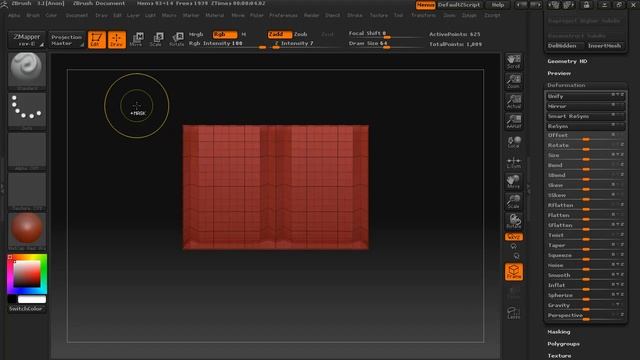The image size is (640, 360).
Task: Click the AAHalf antialiased half-size icon
Action: coord(513,121)
